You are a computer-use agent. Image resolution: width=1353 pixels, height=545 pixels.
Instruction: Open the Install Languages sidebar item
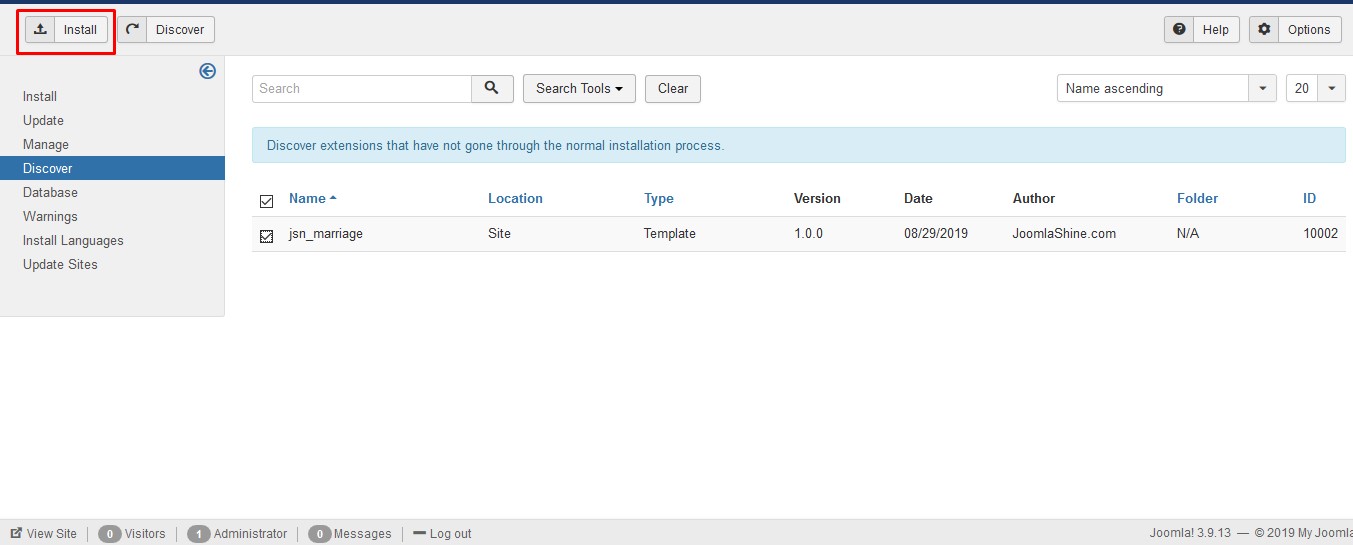73,241
